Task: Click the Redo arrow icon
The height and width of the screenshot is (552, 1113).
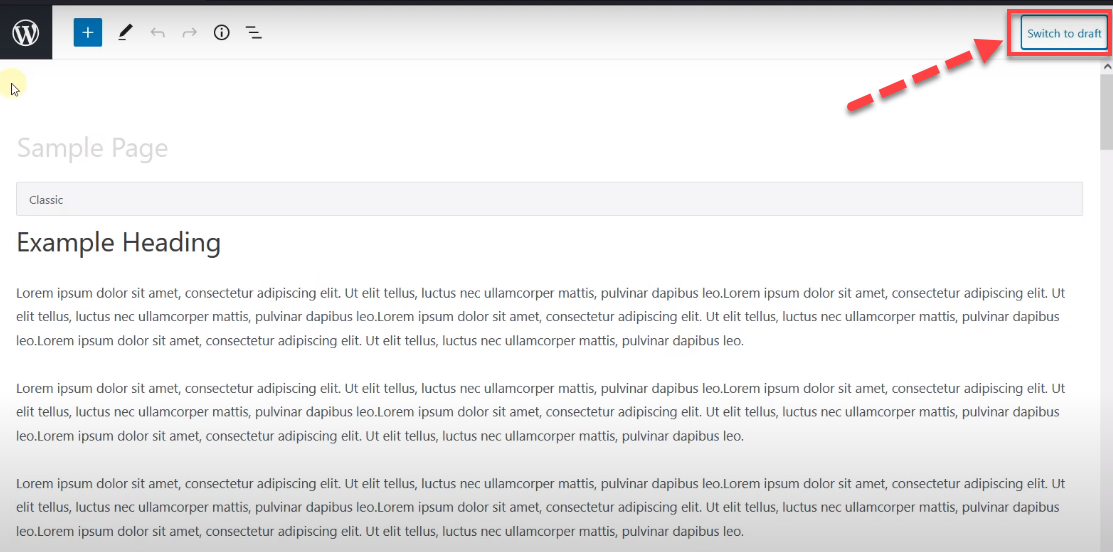Action: 190,33
